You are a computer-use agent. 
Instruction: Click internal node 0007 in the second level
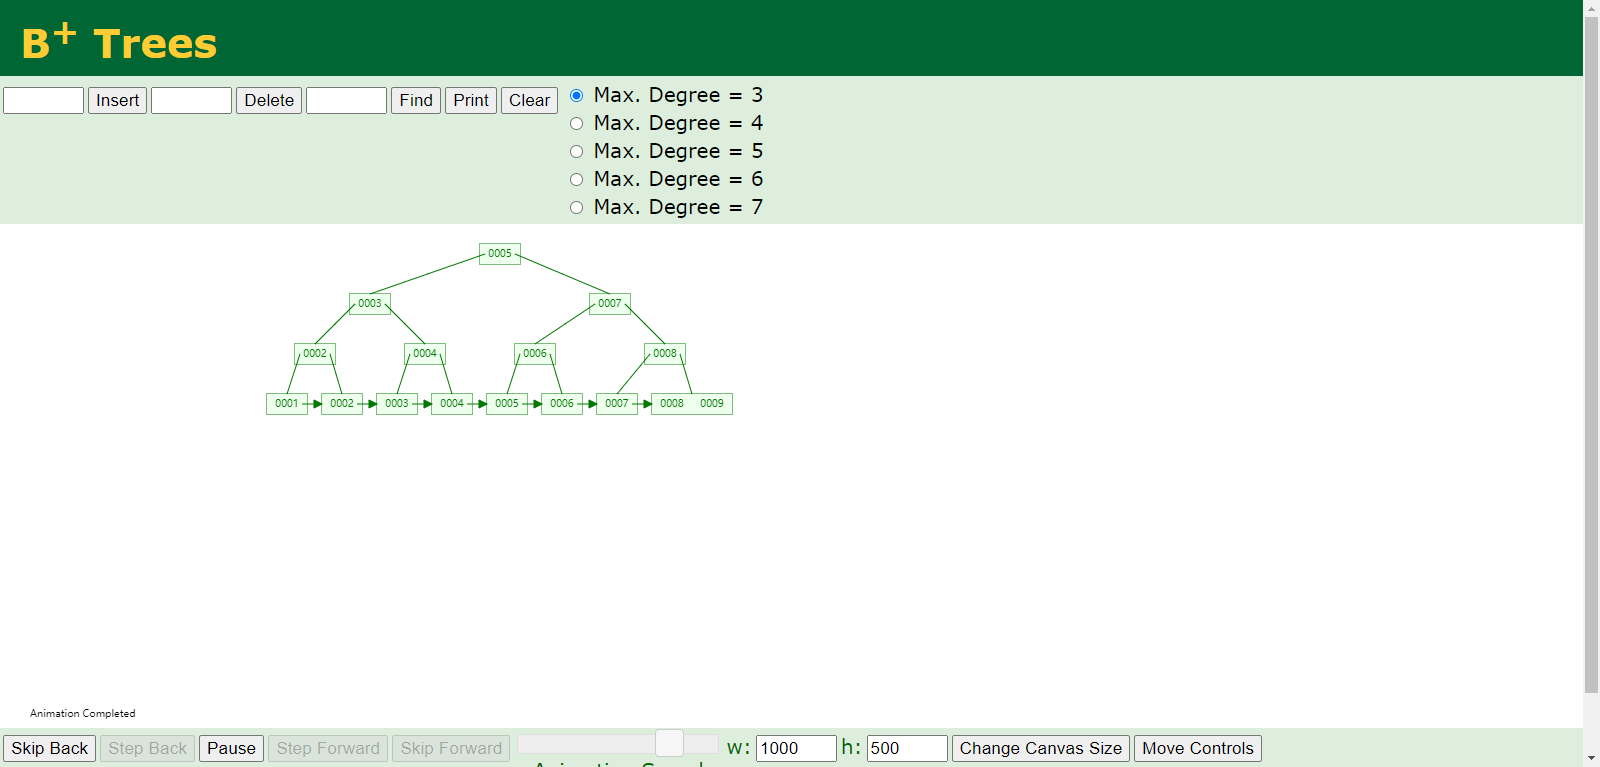point(610,304)
